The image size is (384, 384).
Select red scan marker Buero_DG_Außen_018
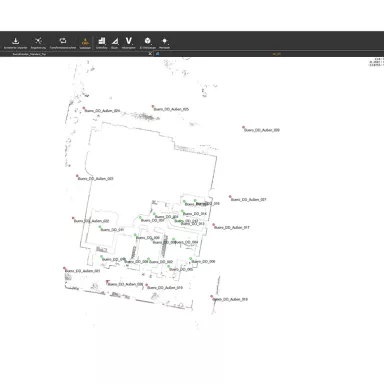[211, 296]
